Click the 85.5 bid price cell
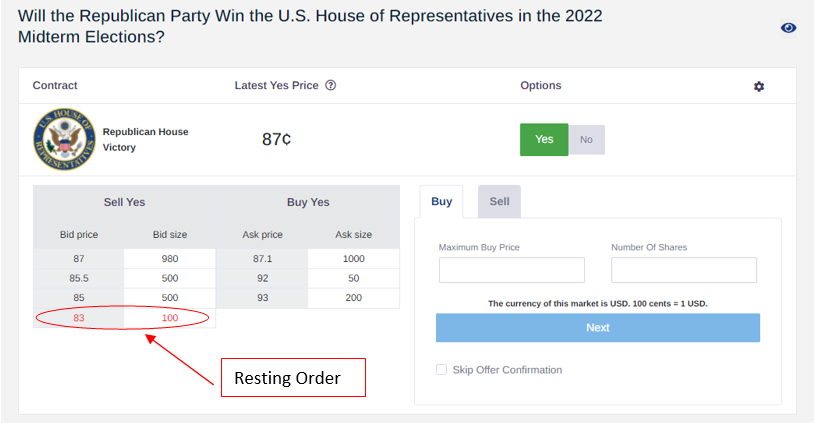819x424 pixels. pyautogui.click(x=79, y=278)
